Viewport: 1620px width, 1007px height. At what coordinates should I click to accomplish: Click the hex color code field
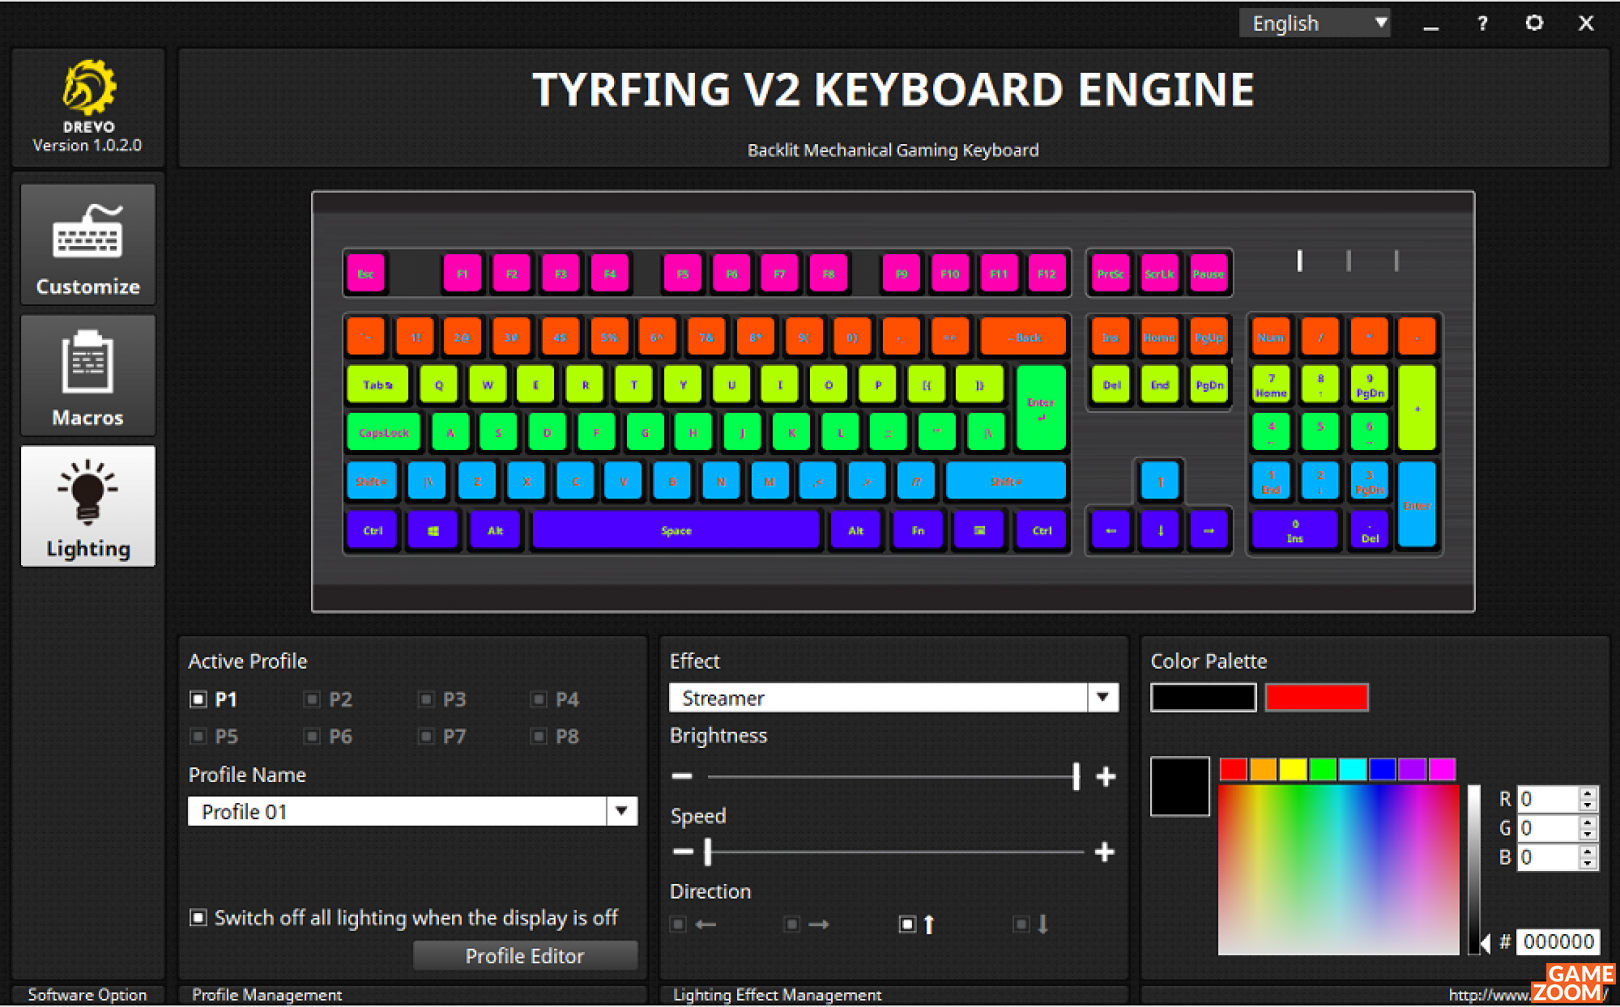click(1558, 942)
